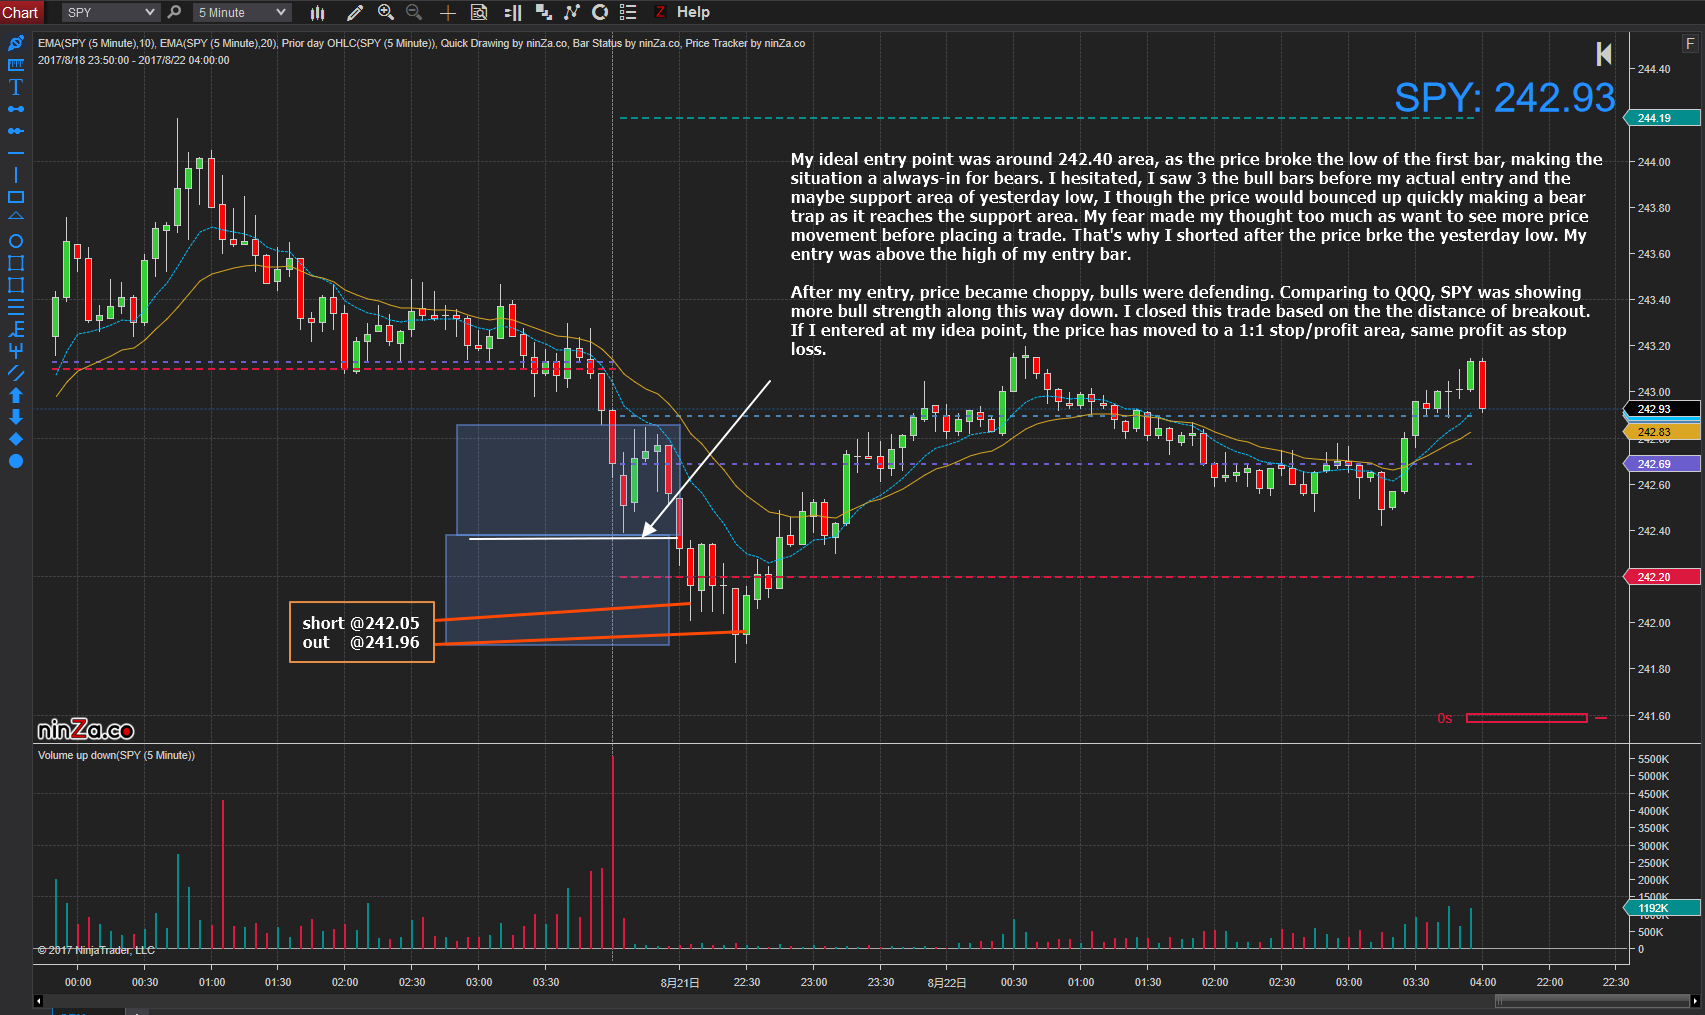This screenshot has height=1015, width=1705.
Task: Select the crosshair cursor icon
Action: tap(448, 12)
